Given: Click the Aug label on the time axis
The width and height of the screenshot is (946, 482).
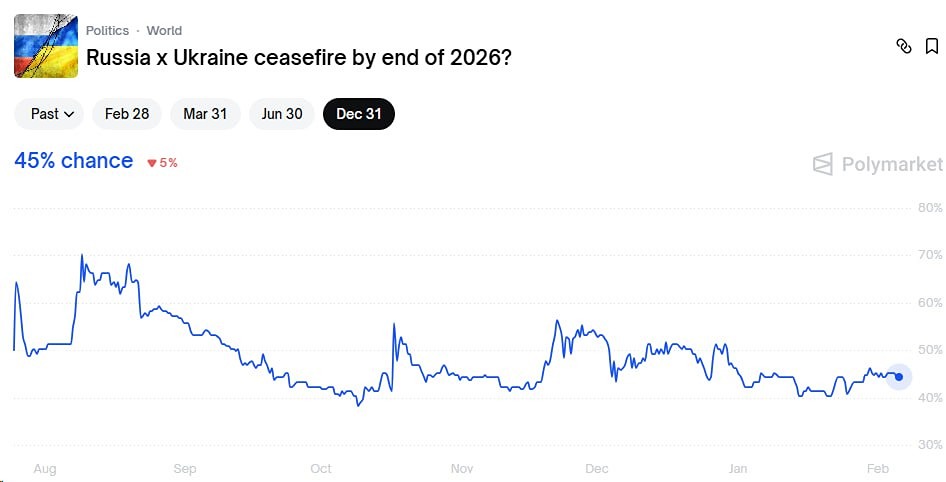Looking at the screenshot, I should 44,468.
